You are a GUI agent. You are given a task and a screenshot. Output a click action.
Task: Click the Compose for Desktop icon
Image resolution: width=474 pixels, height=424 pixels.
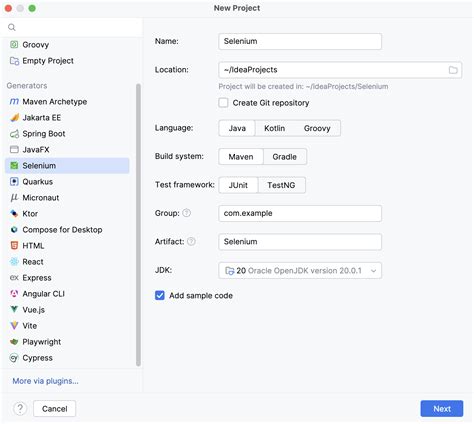click(14, 230)
